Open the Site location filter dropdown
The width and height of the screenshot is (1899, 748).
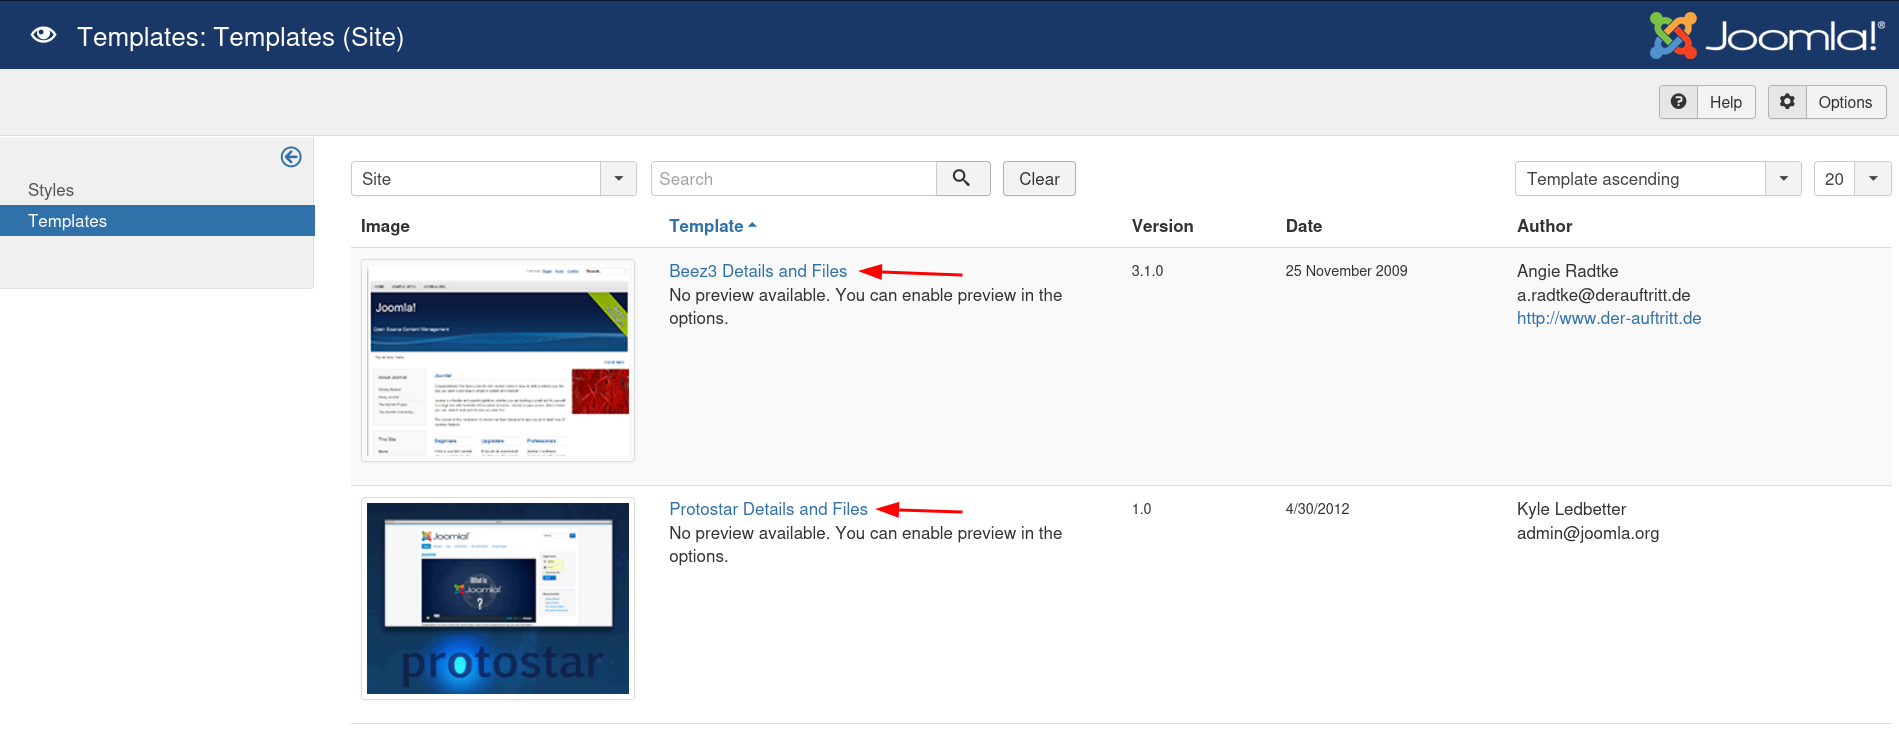tap(618, 179)
